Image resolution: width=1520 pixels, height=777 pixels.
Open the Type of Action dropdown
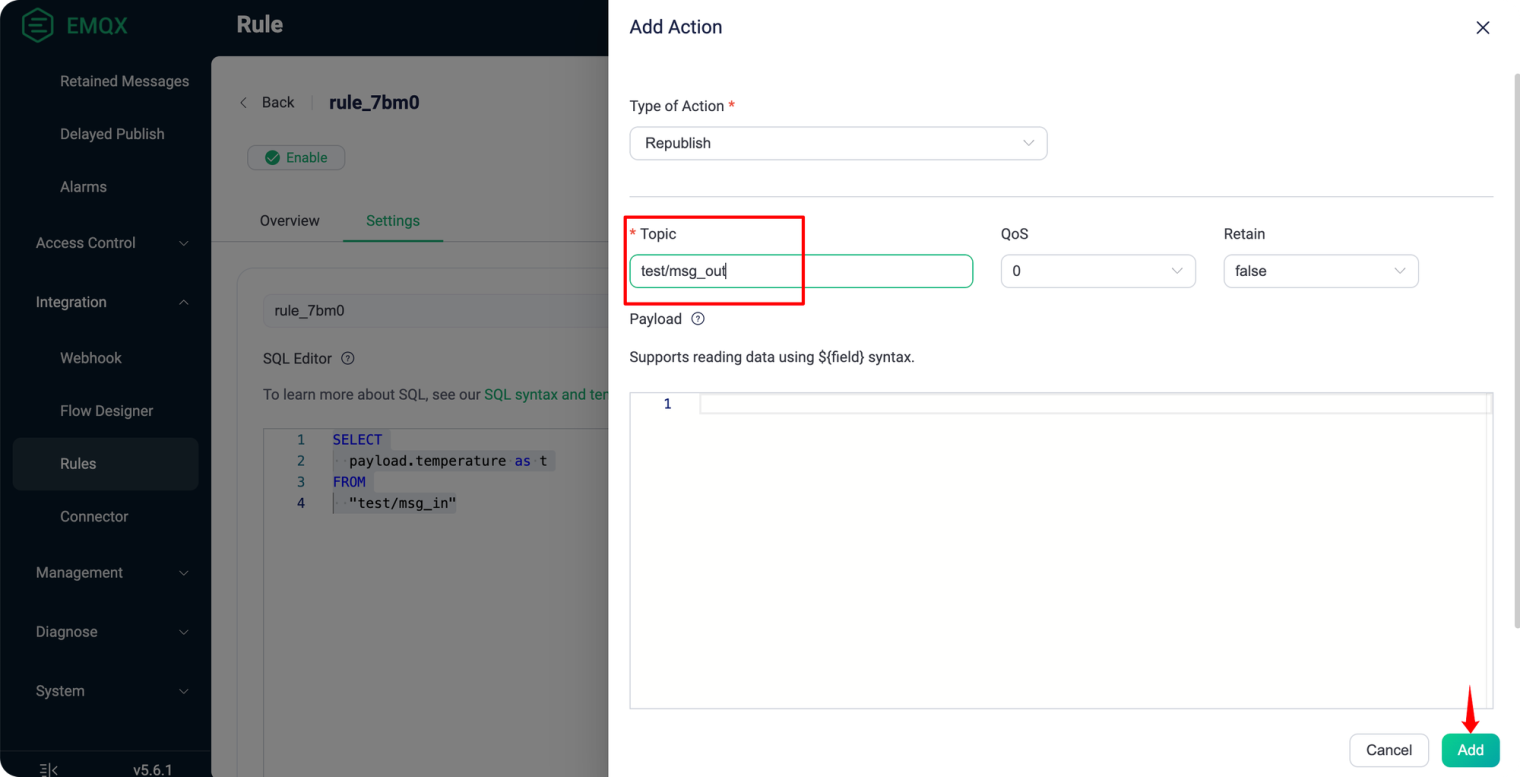coord(838,143)
